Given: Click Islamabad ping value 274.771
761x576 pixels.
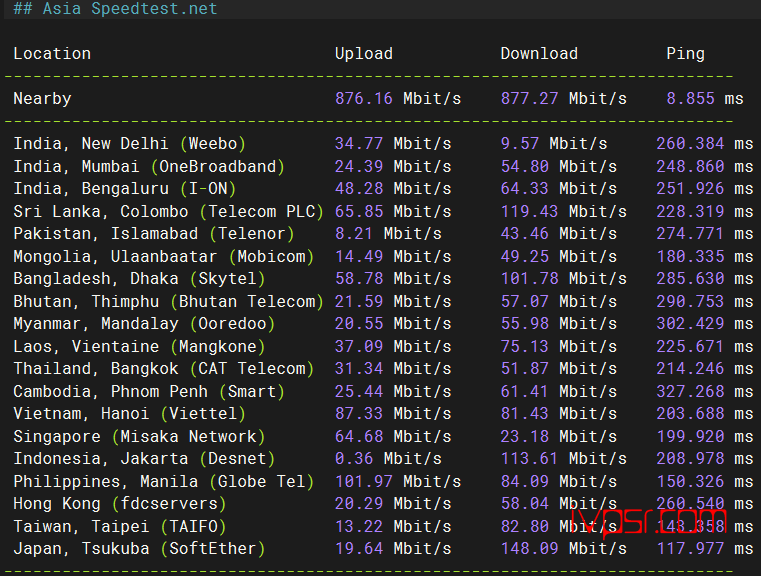Looking at the screenshot, I should click(x=690, y=234).
